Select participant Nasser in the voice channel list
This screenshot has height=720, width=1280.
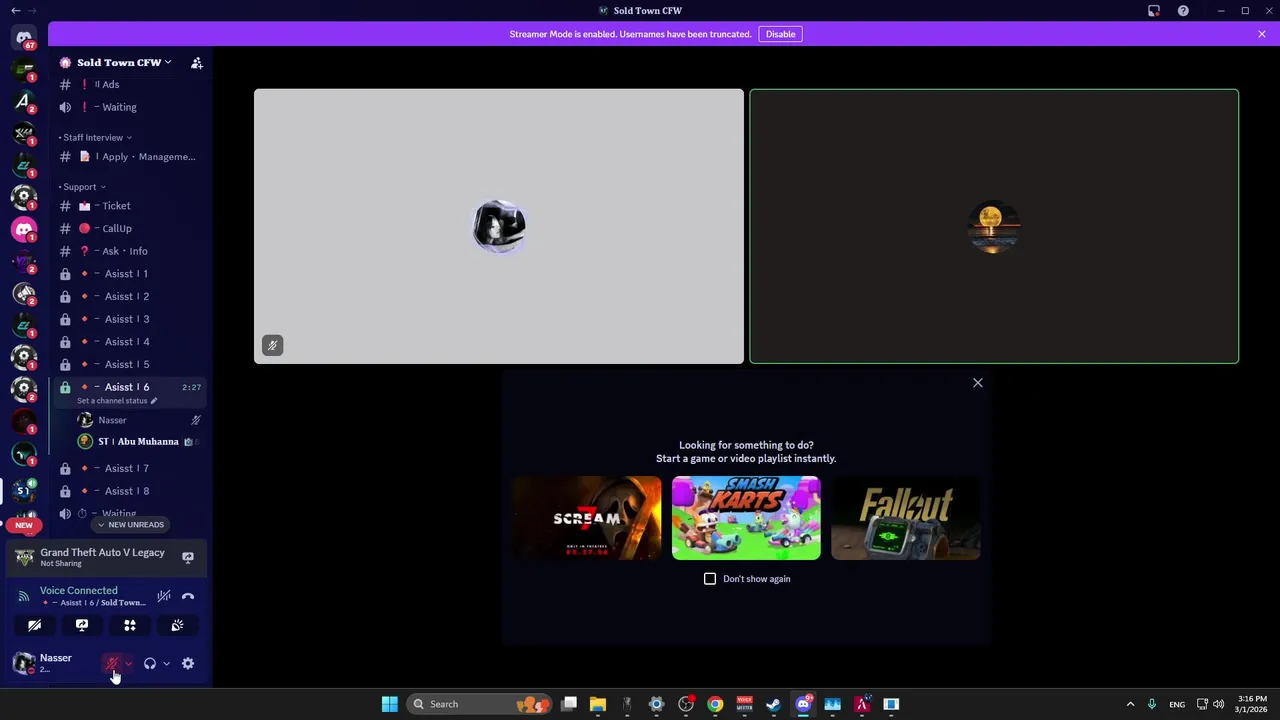(140, 420)
